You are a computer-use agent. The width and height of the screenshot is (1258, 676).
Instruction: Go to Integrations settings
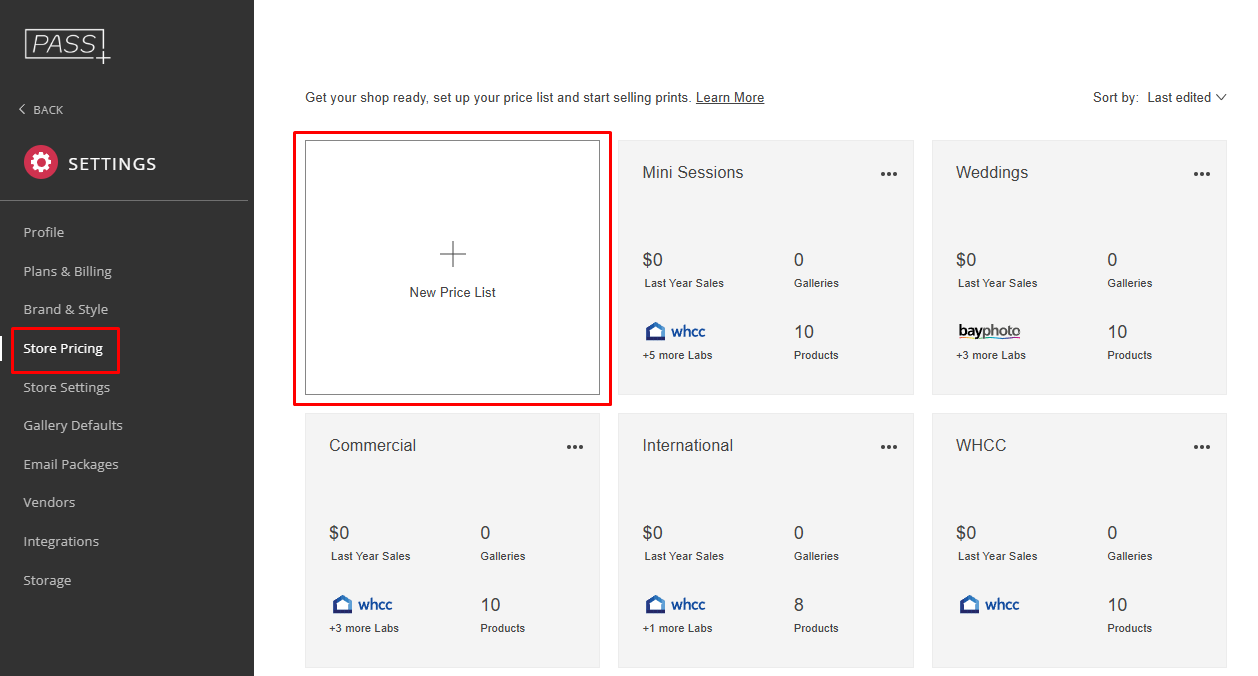click(61, 541)
